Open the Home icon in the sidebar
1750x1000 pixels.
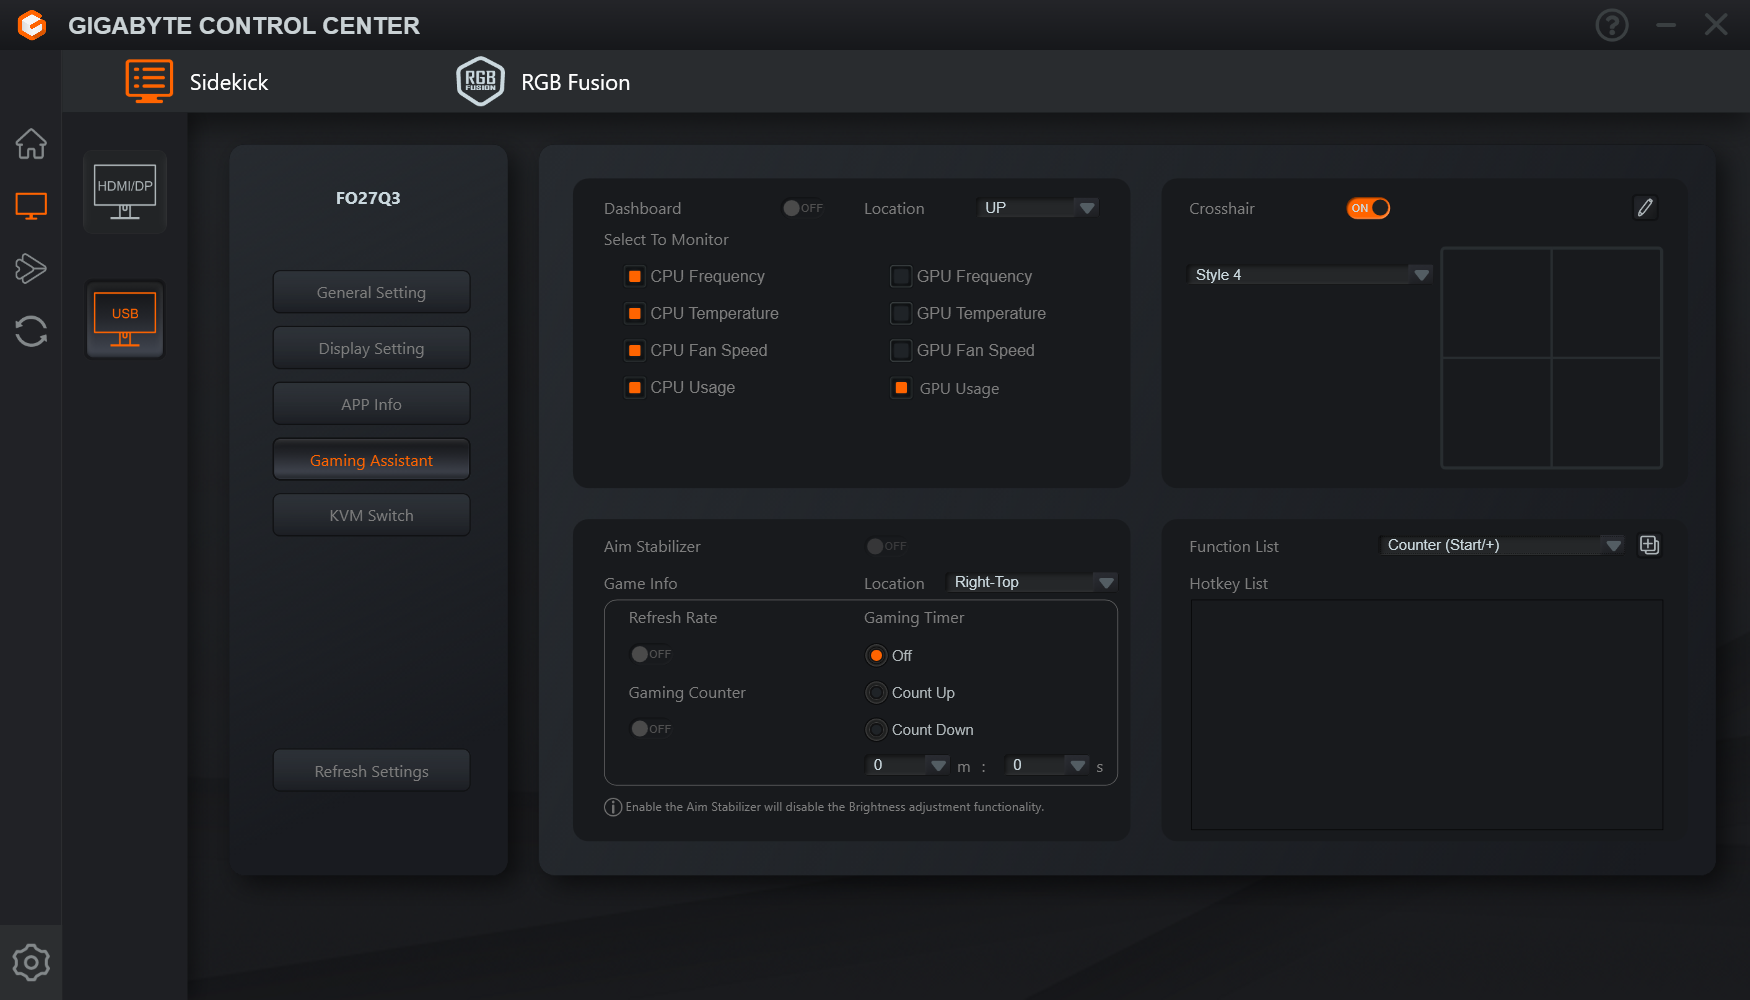[31, 144]
